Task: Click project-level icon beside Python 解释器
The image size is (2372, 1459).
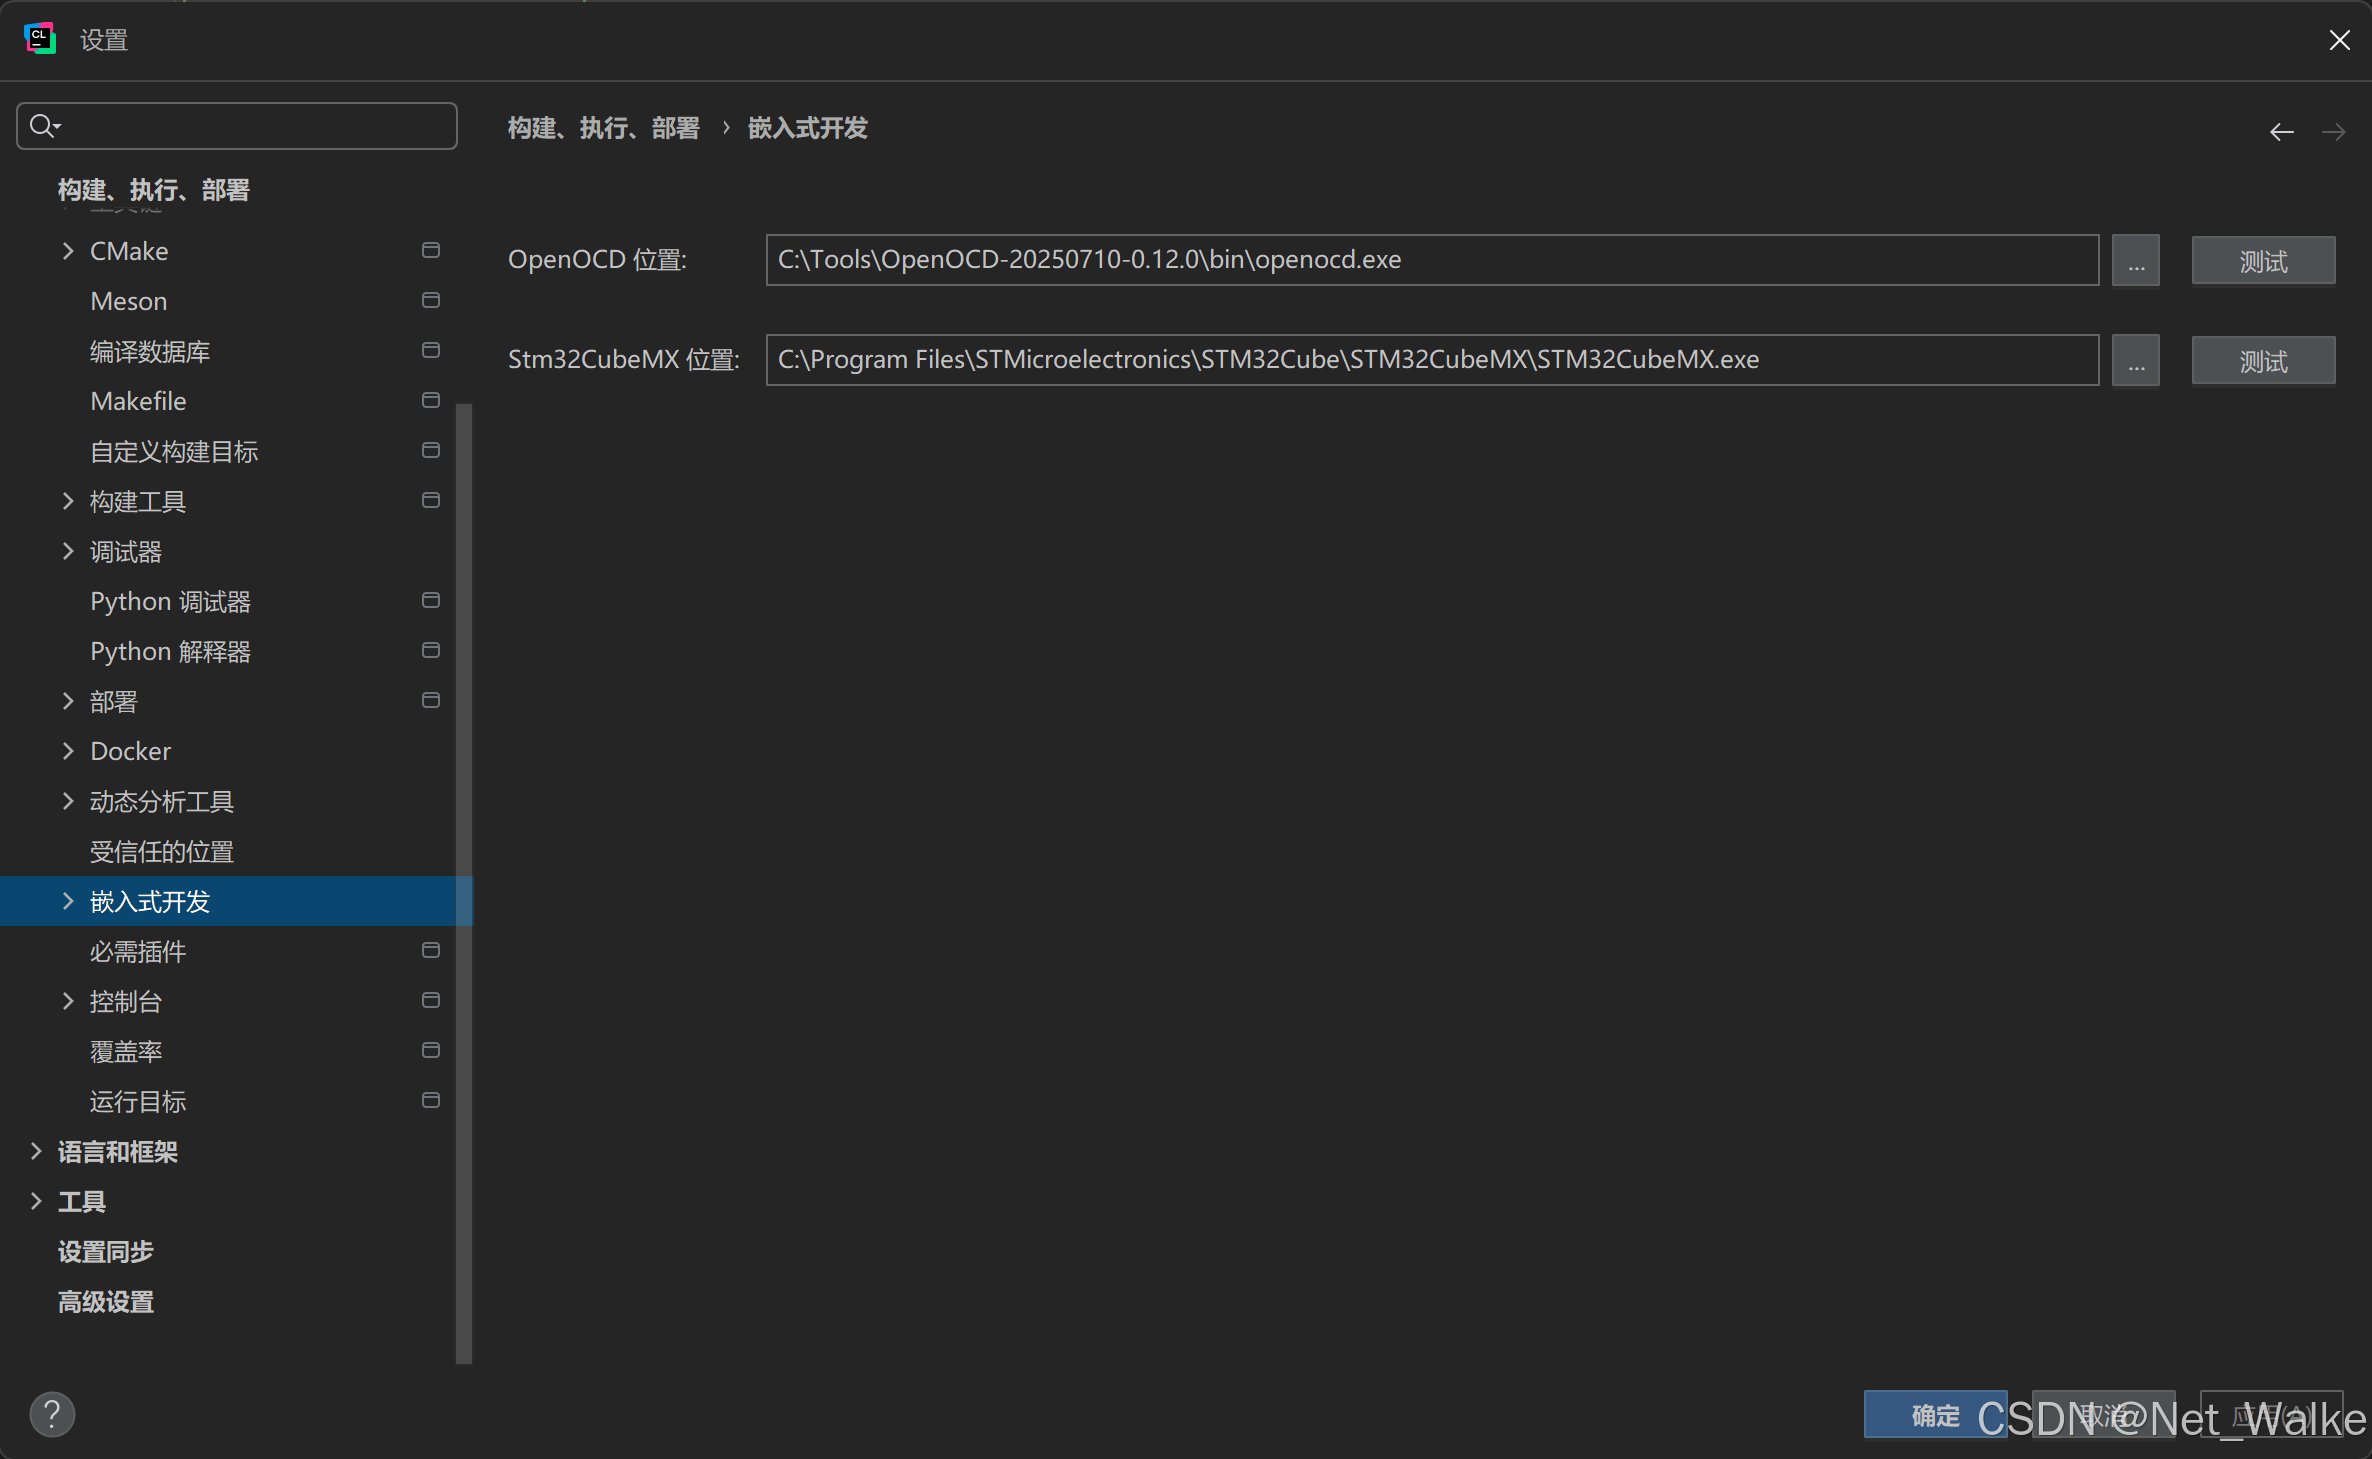Action: point(431,650)
